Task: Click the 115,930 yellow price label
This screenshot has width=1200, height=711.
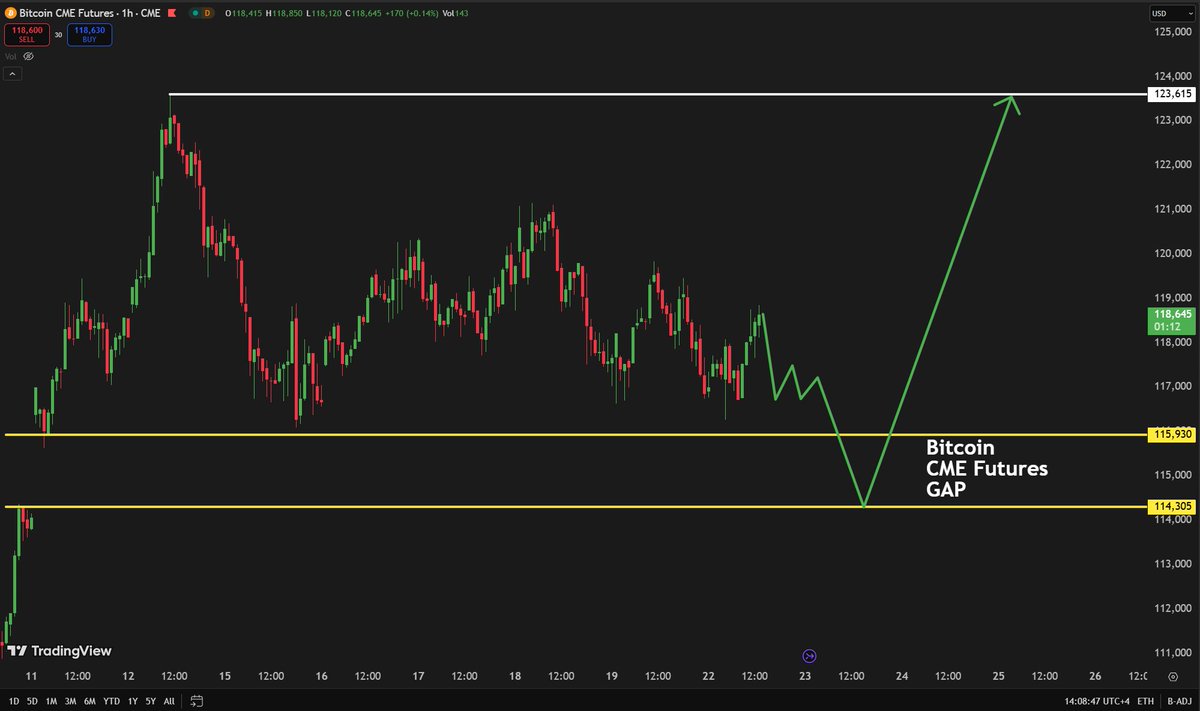Action: pos(1171,435)
